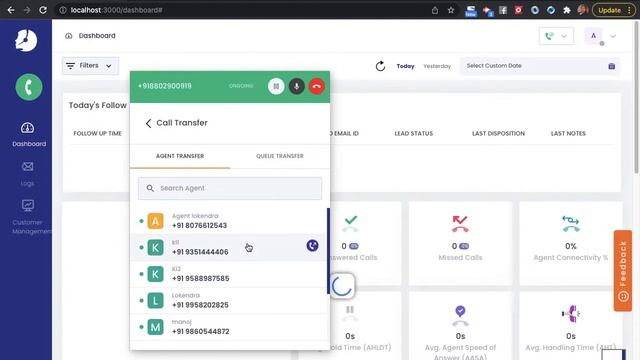This screenshot has height=360, width=640.
Task: Open Dashboard in the sidebar
Action: (29, 135)
